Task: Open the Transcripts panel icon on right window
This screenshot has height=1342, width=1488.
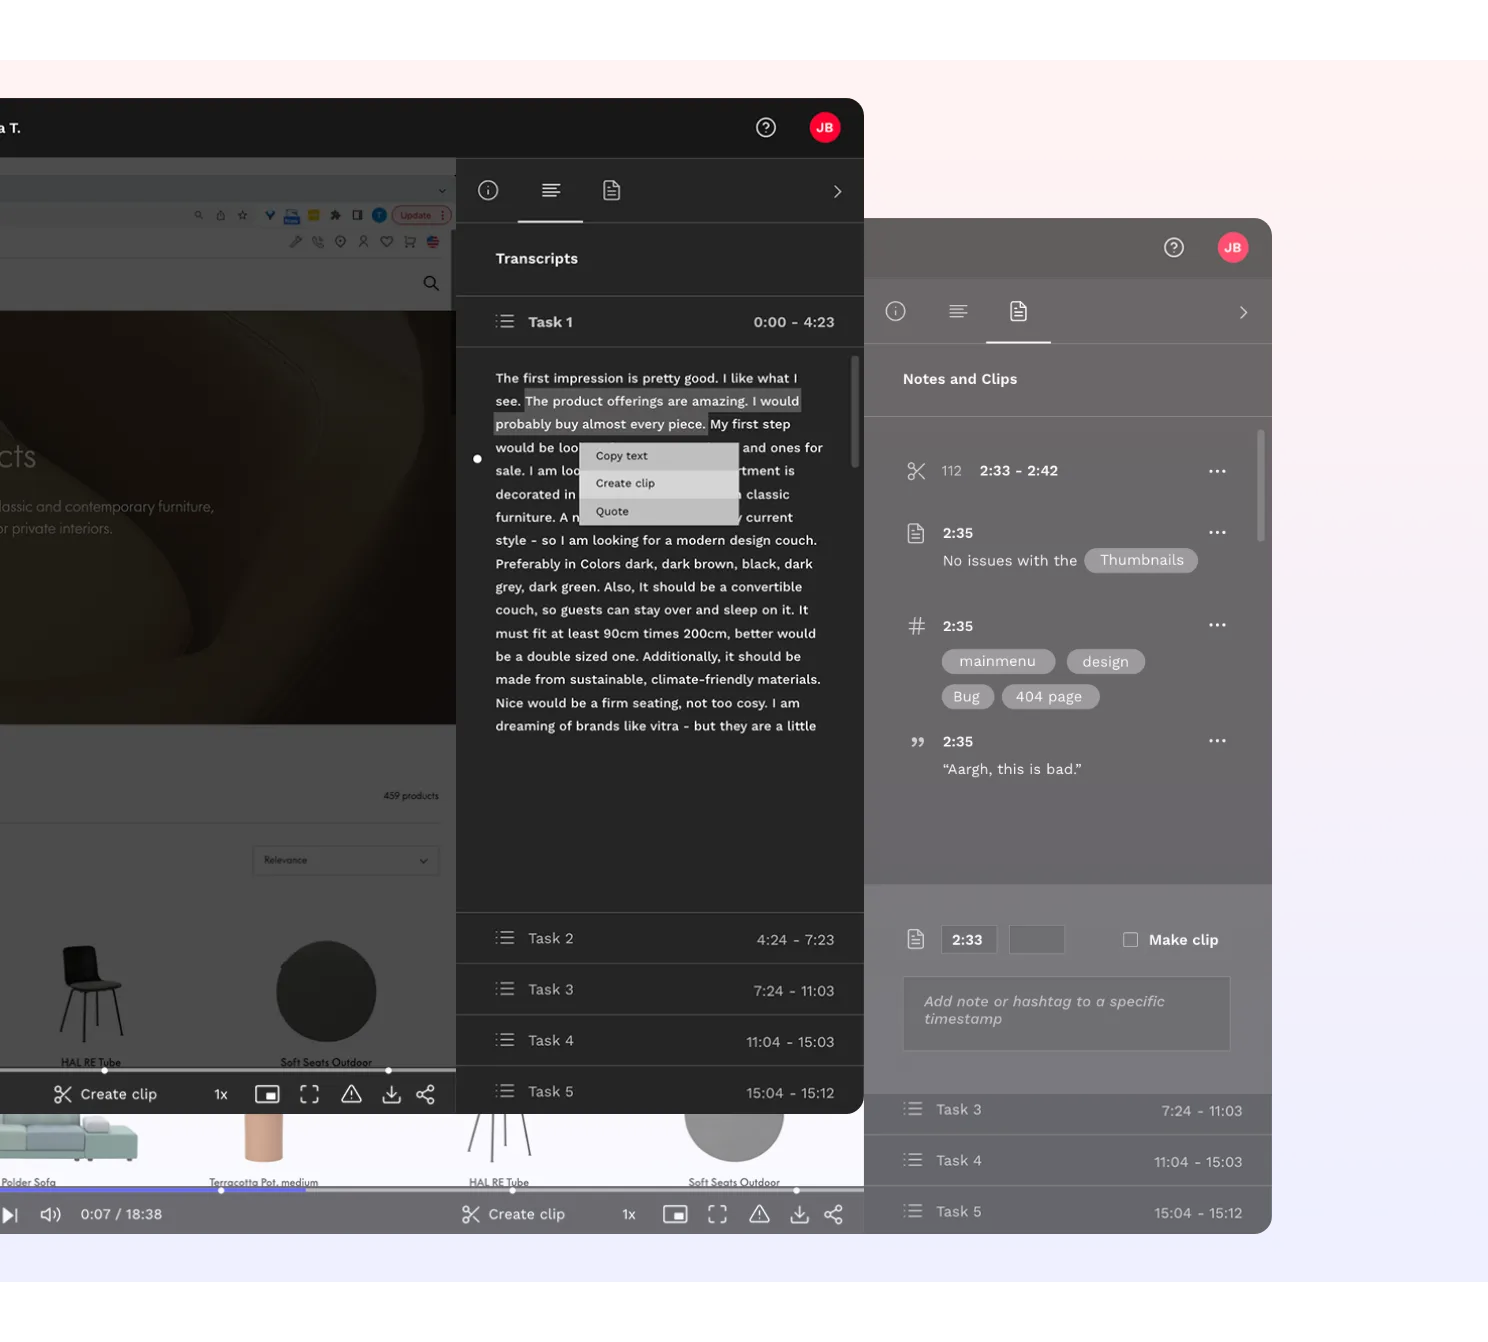Action: coord(958,311)
